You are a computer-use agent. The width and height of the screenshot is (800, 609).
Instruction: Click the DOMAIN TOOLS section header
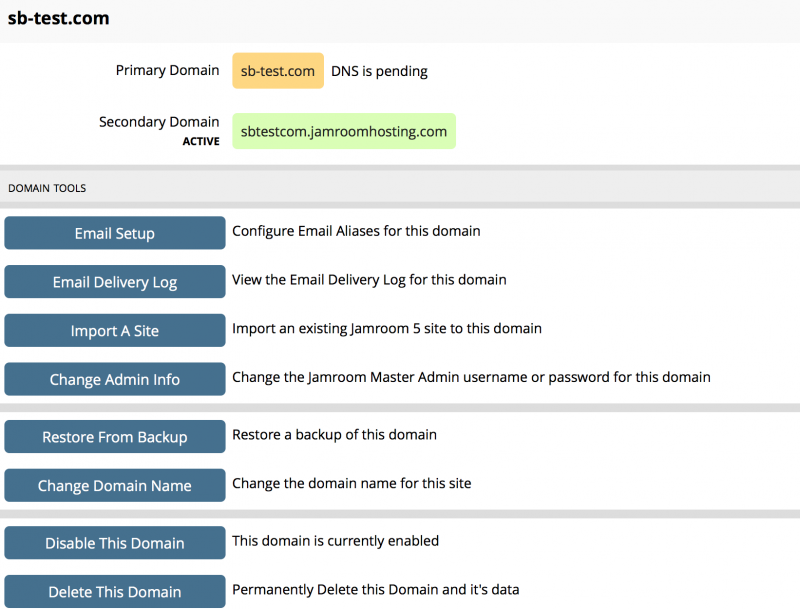pos(47,188)
